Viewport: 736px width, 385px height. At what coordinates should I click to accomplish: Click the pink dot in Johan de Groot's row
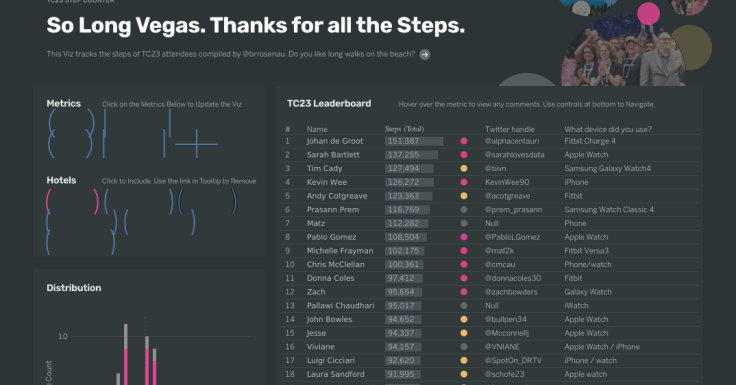pyautogui.click(x=464, y=141)
